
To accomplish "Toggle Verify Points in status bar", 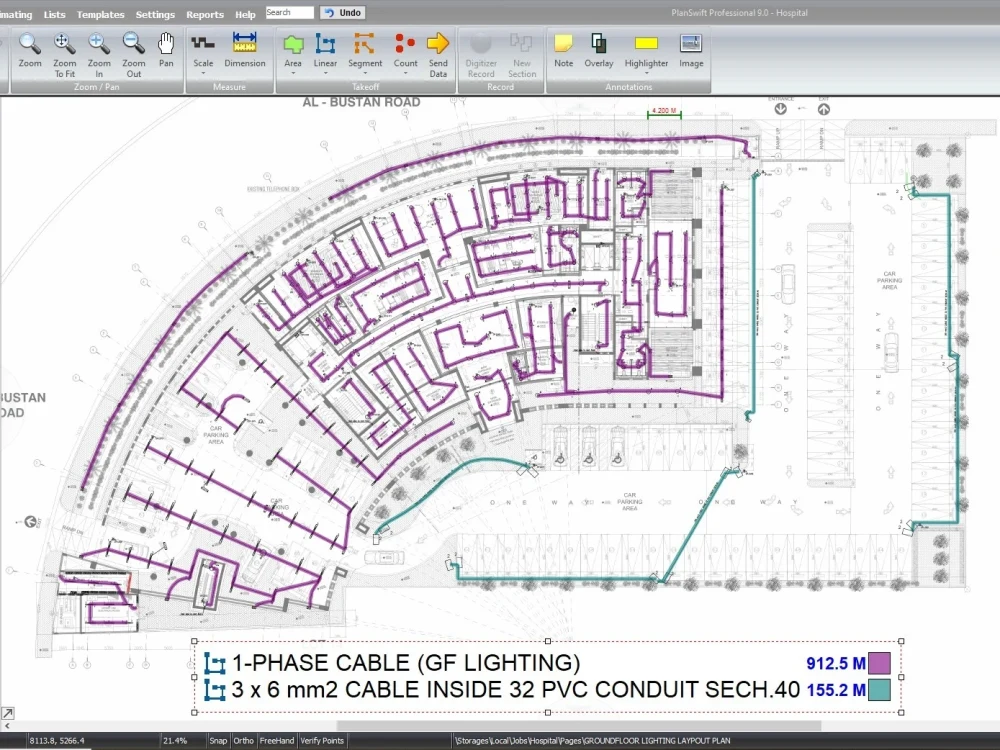I will (x=322, y=740).
